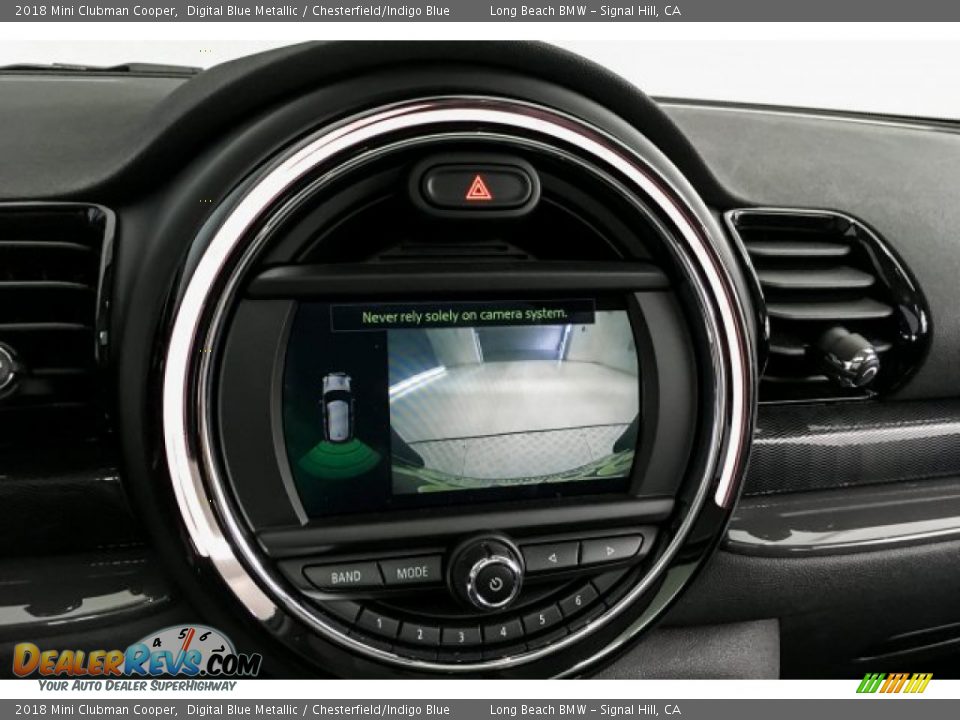Select radio preset 6
960x720 pixels.
pyautogui.click(x=578, y=602)
